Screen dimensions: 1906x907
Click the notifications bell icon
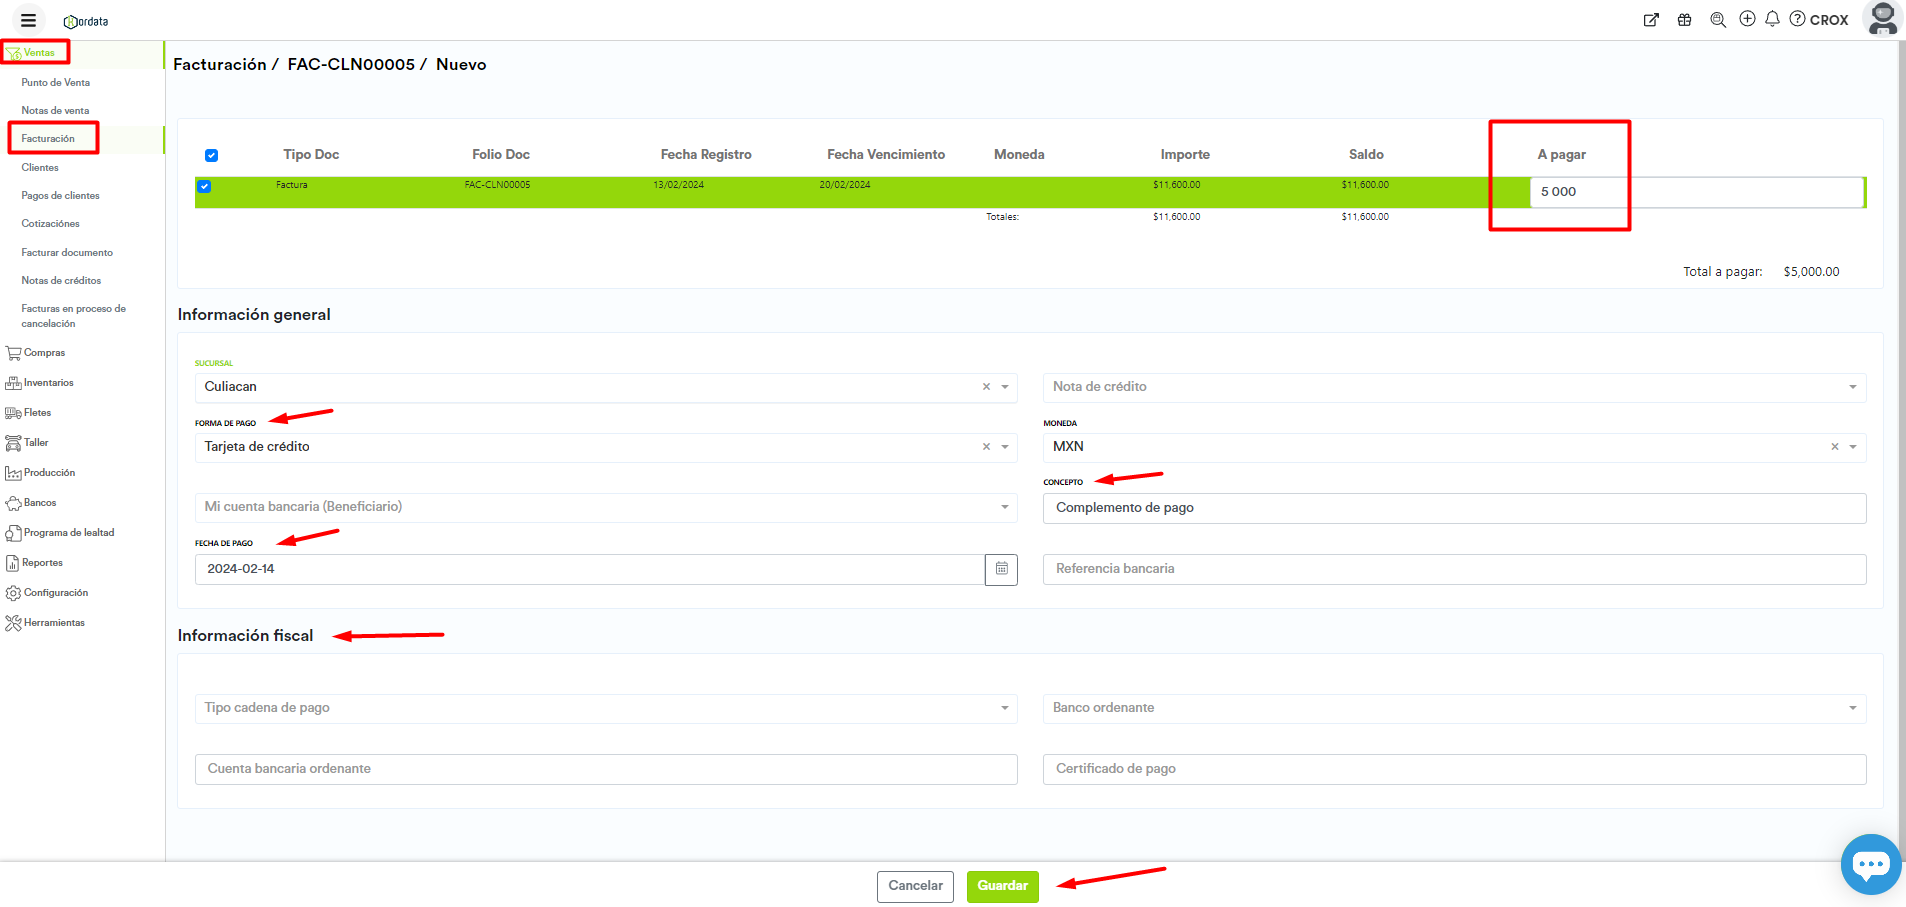click(x=1772, y=19)
